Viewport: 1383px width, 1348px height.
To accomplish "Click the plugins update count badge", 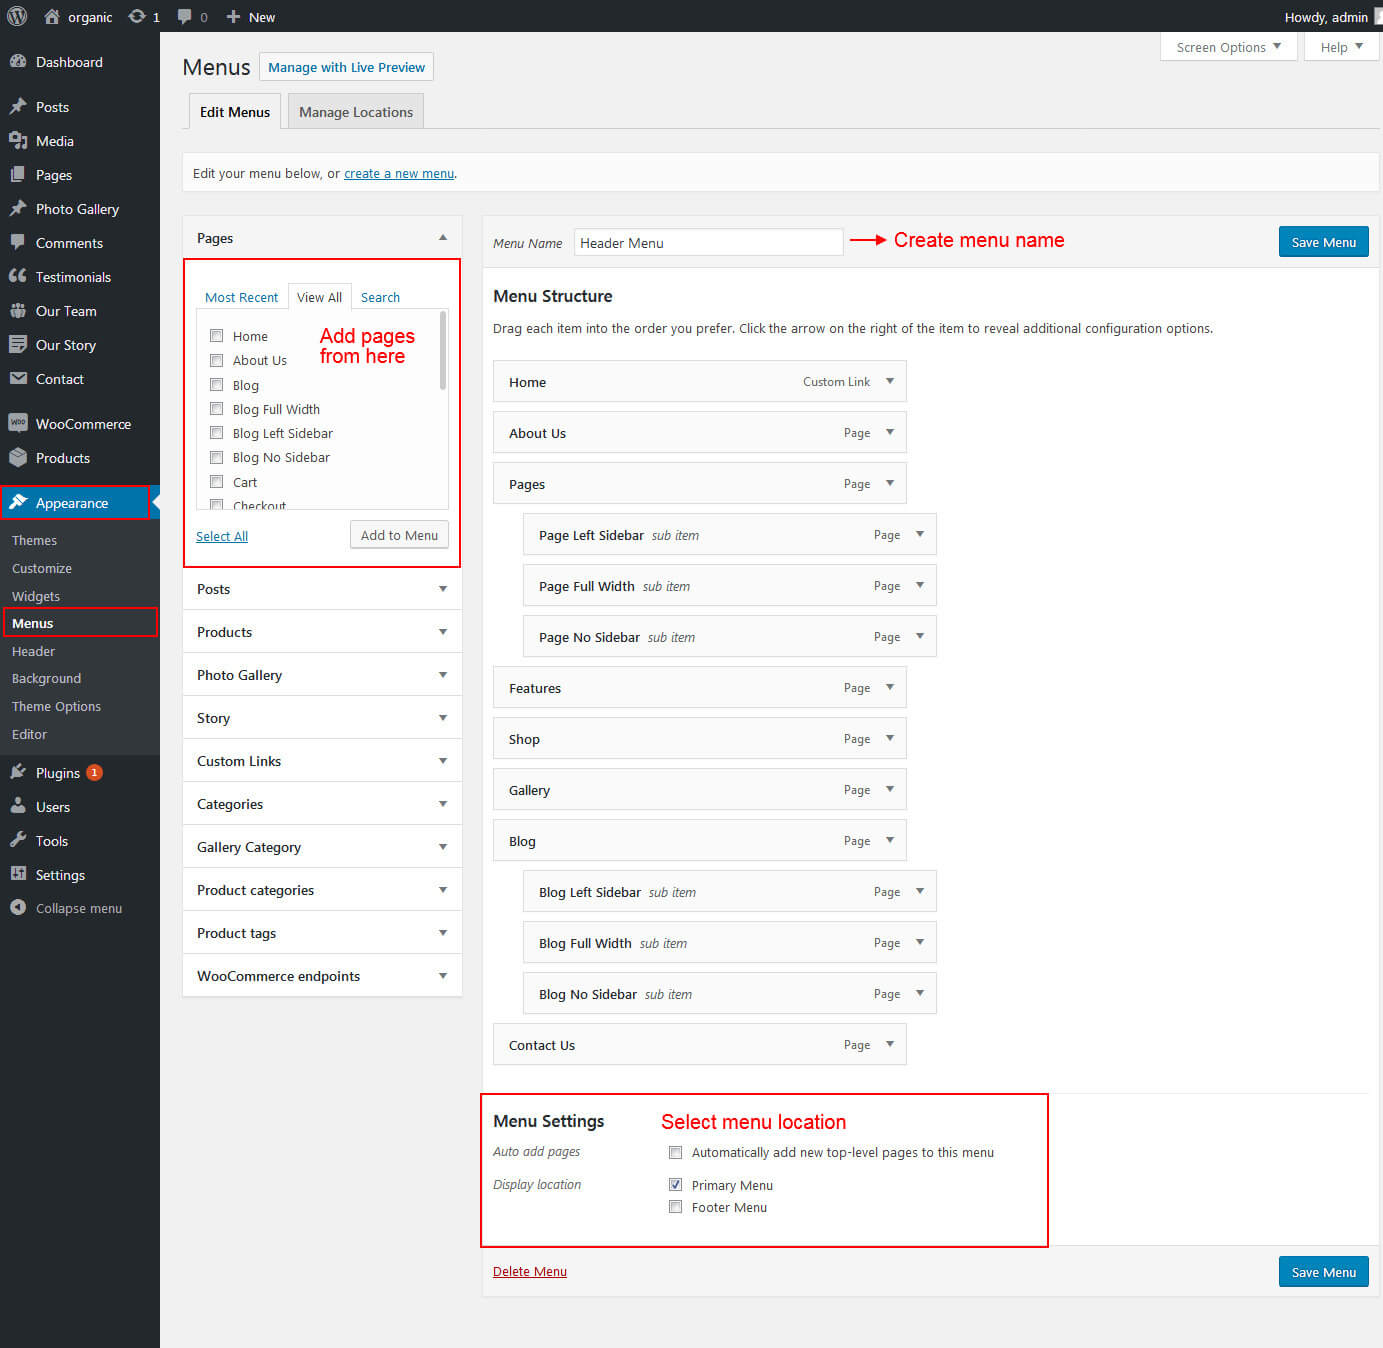I will click(94, 772).
